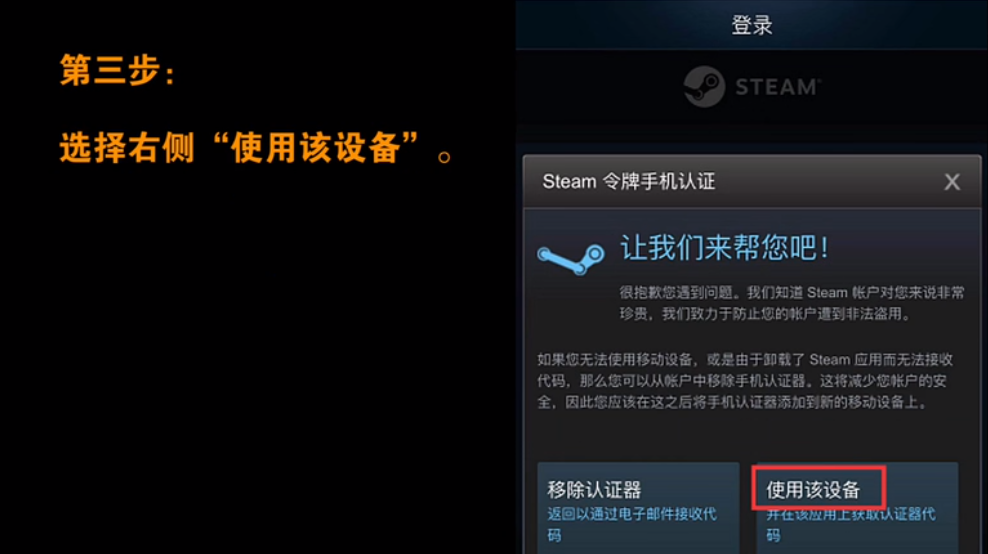Image resolution: width=988 pixels, height=554 pixels.
Task: Click the small 码 under 返回以通过电子邮件
Action: (554, 535)
